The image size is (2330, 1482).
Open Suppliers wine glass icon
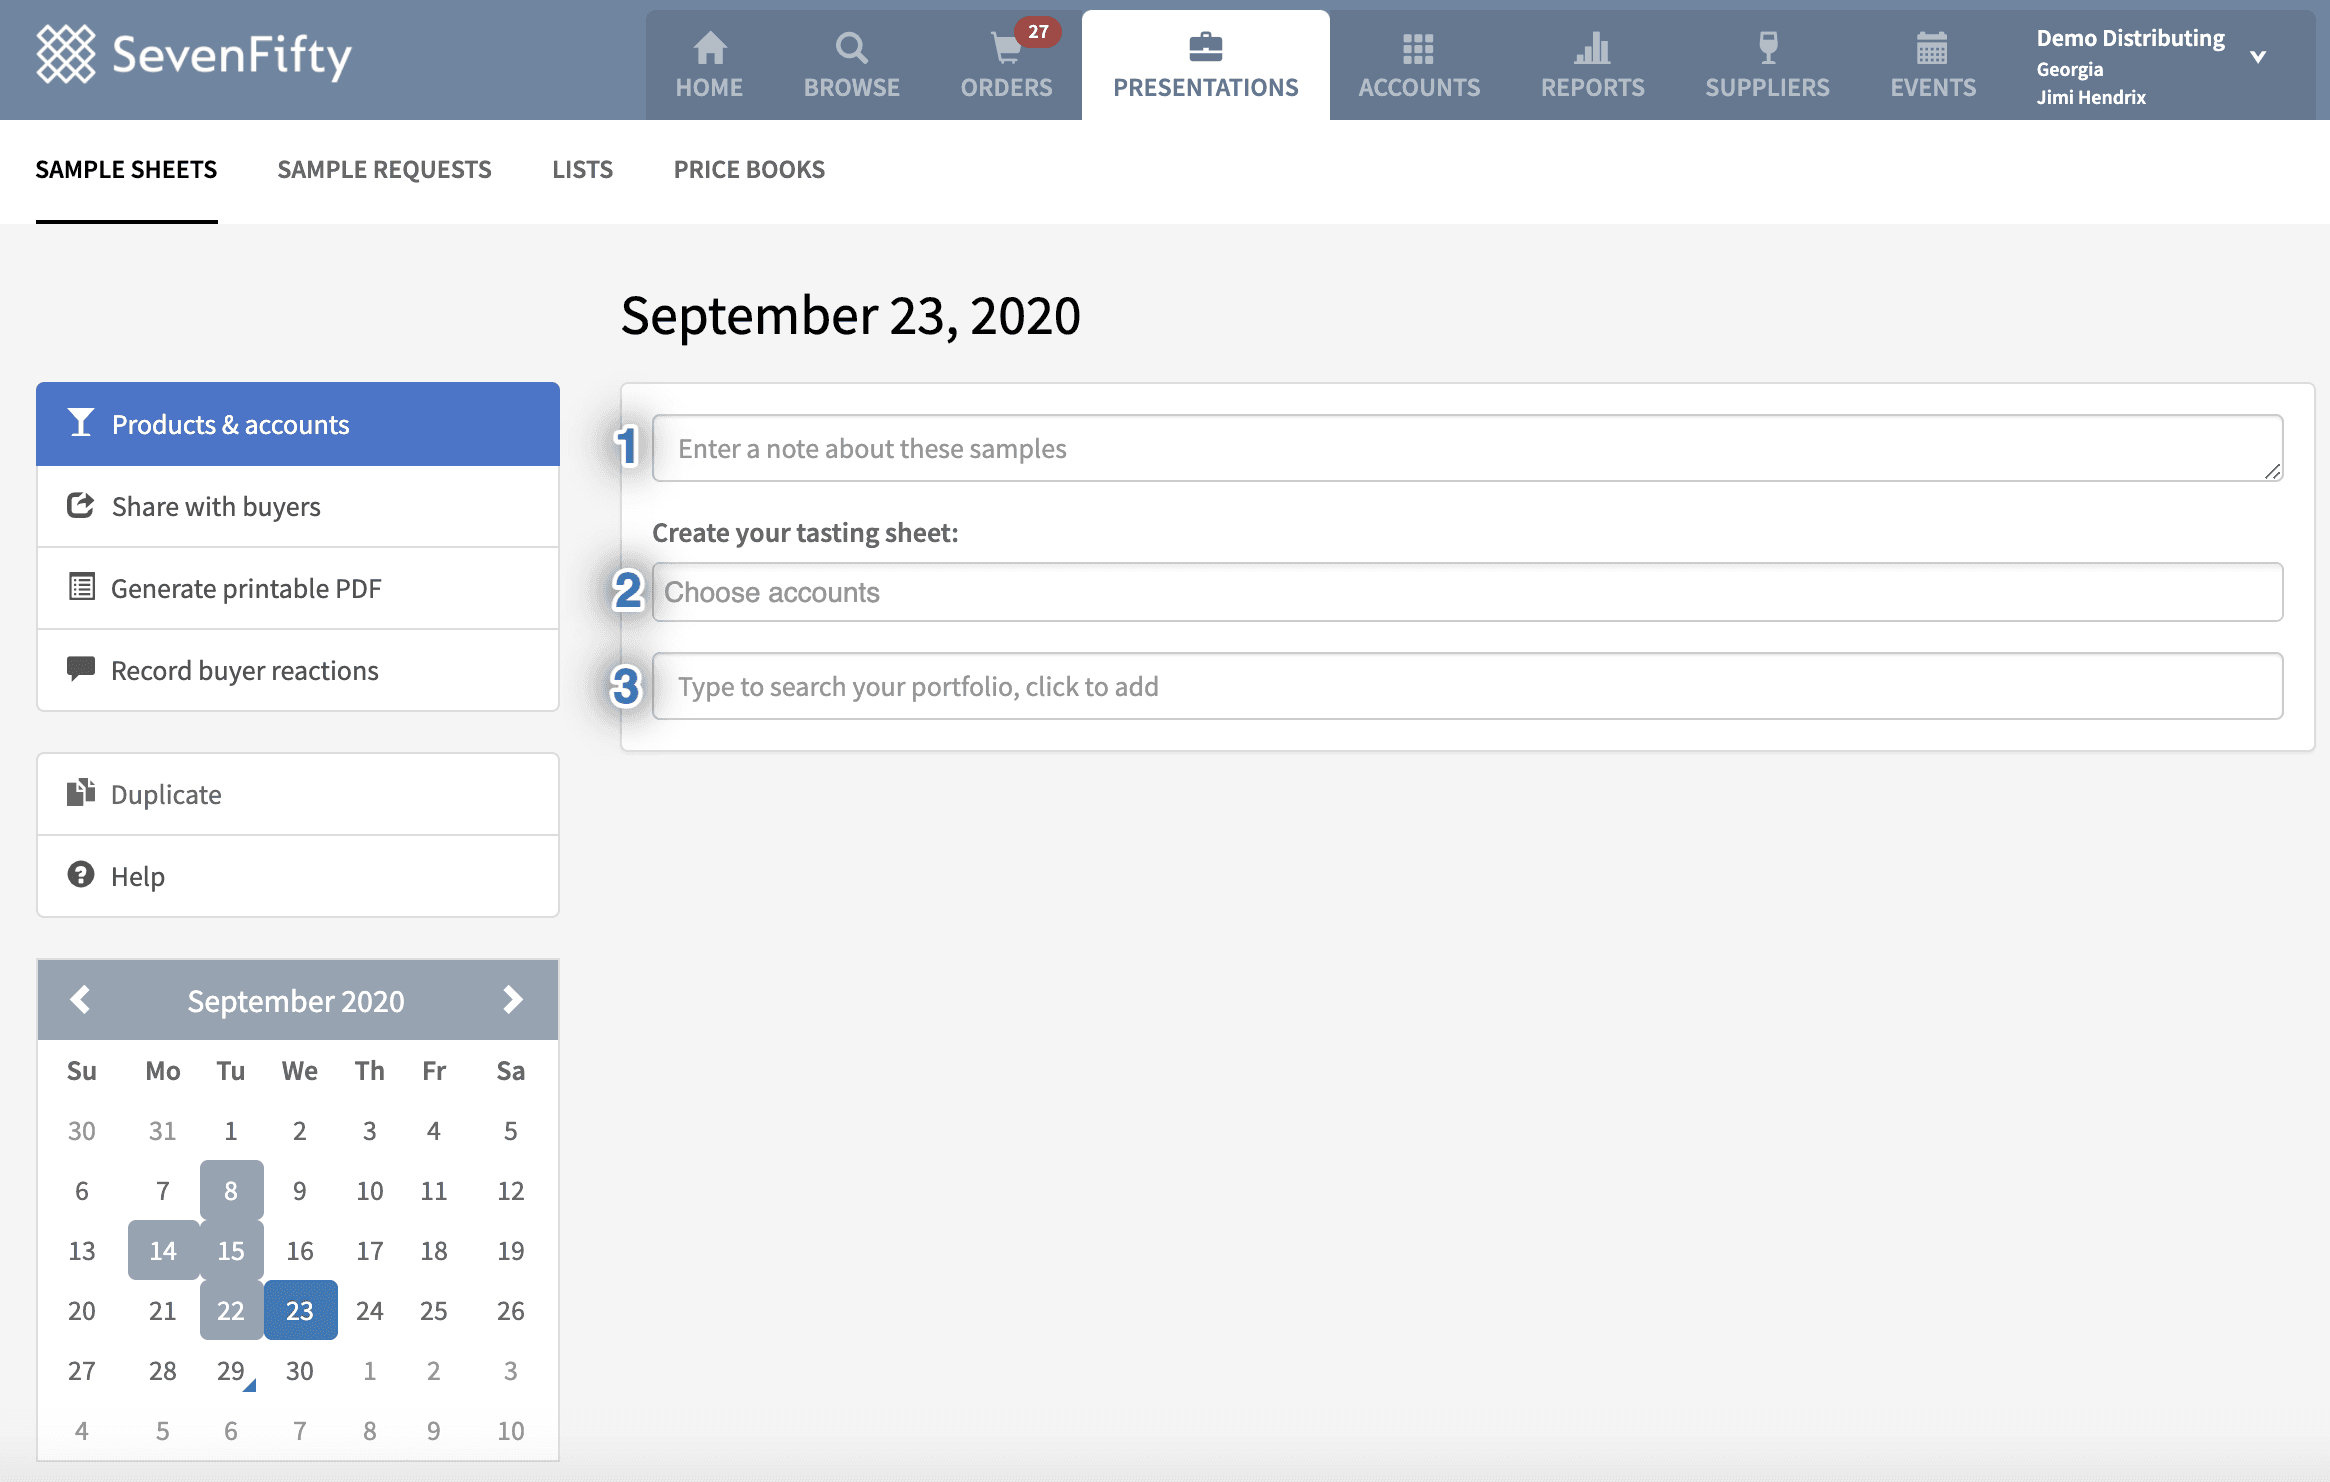pyautogui.click(x=1767, y=48)
